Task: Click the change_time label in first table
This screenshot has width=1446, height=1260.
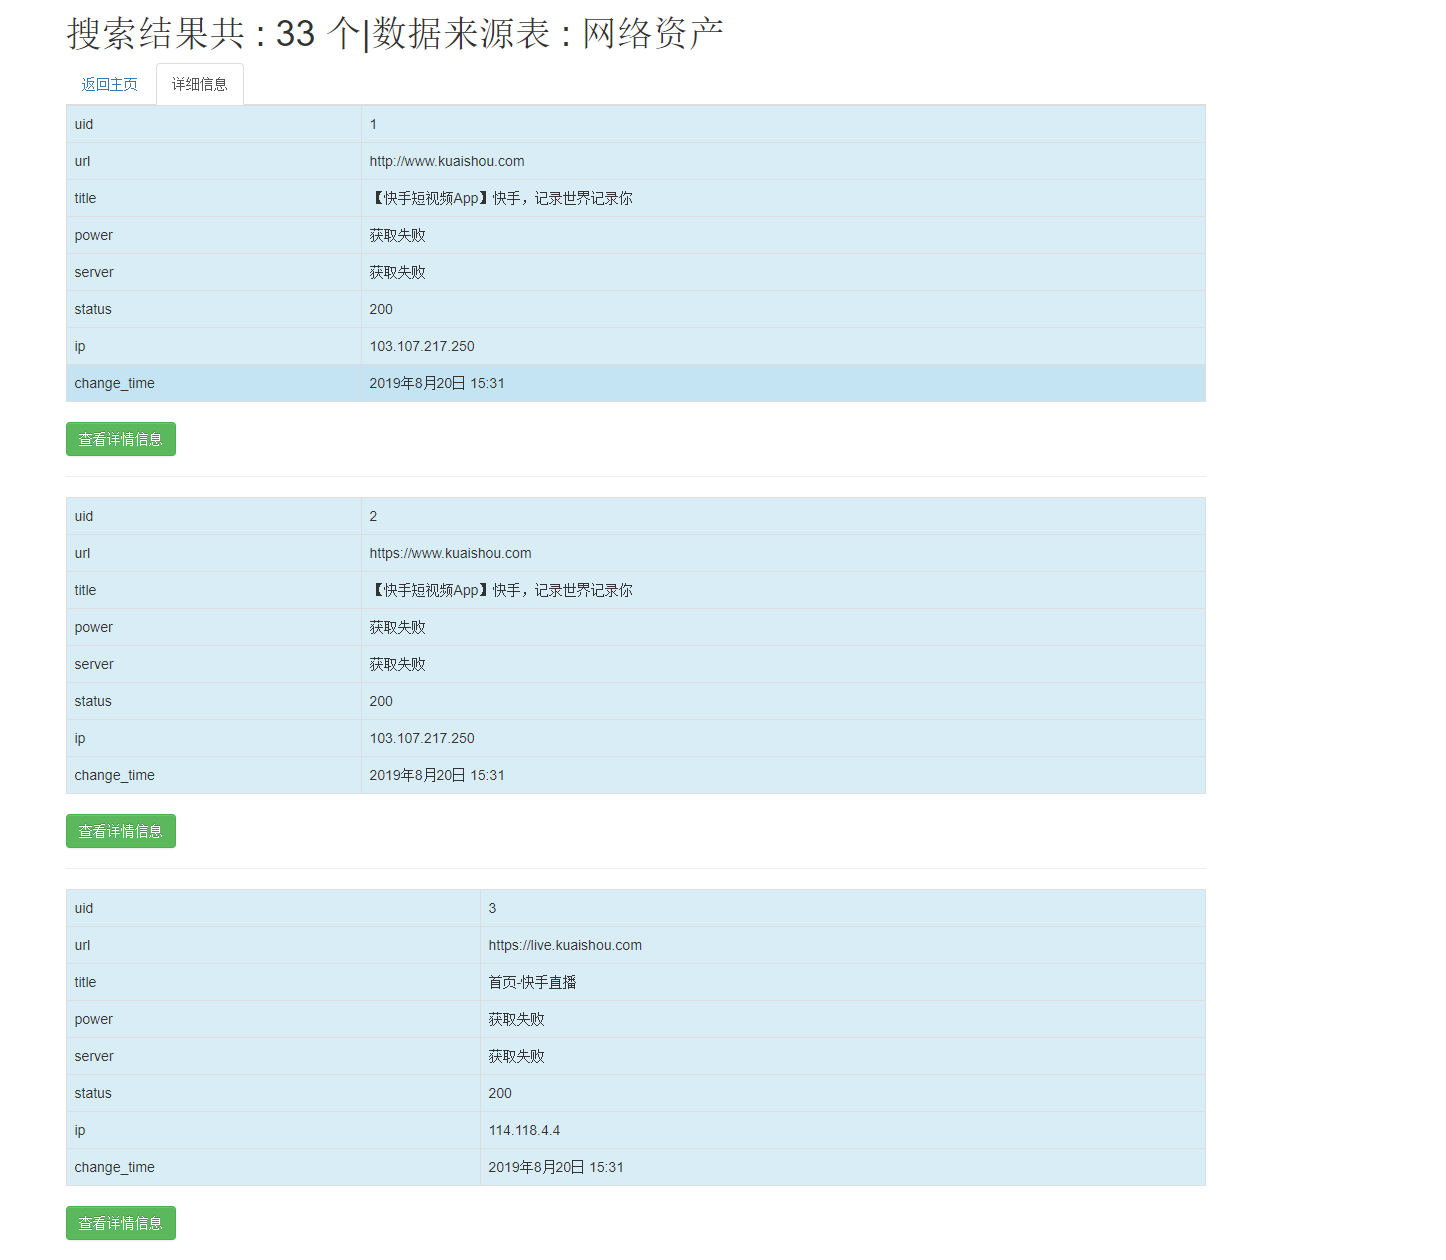Action: pyautogui.click(x=114, y=383)
